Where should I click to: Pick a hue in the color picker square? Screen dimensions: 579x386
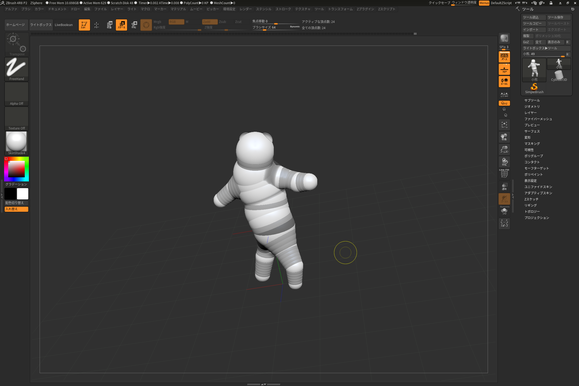16,169
